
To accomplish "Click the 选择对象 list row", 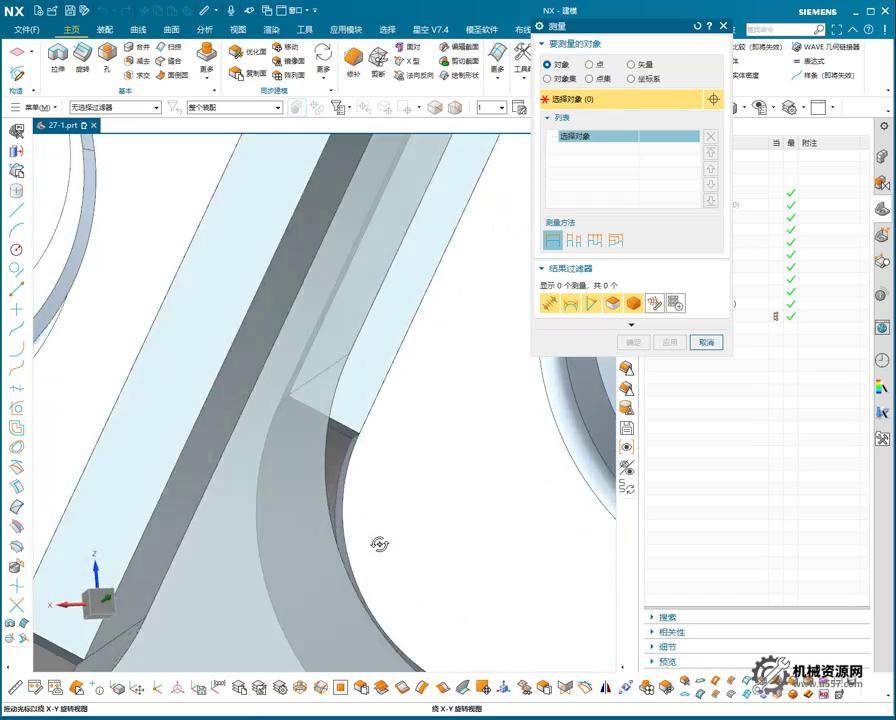I will point(622,136).
